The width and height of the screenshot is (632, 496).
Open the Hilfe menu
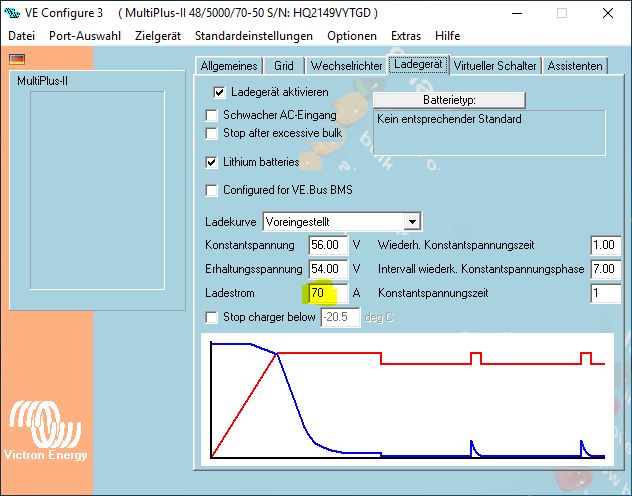coord(447,36)
